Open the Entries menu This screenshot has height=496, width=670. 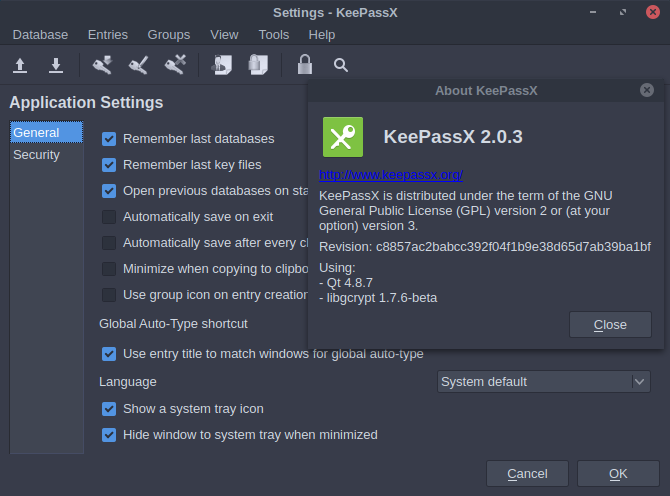click(x=108, y=34)
